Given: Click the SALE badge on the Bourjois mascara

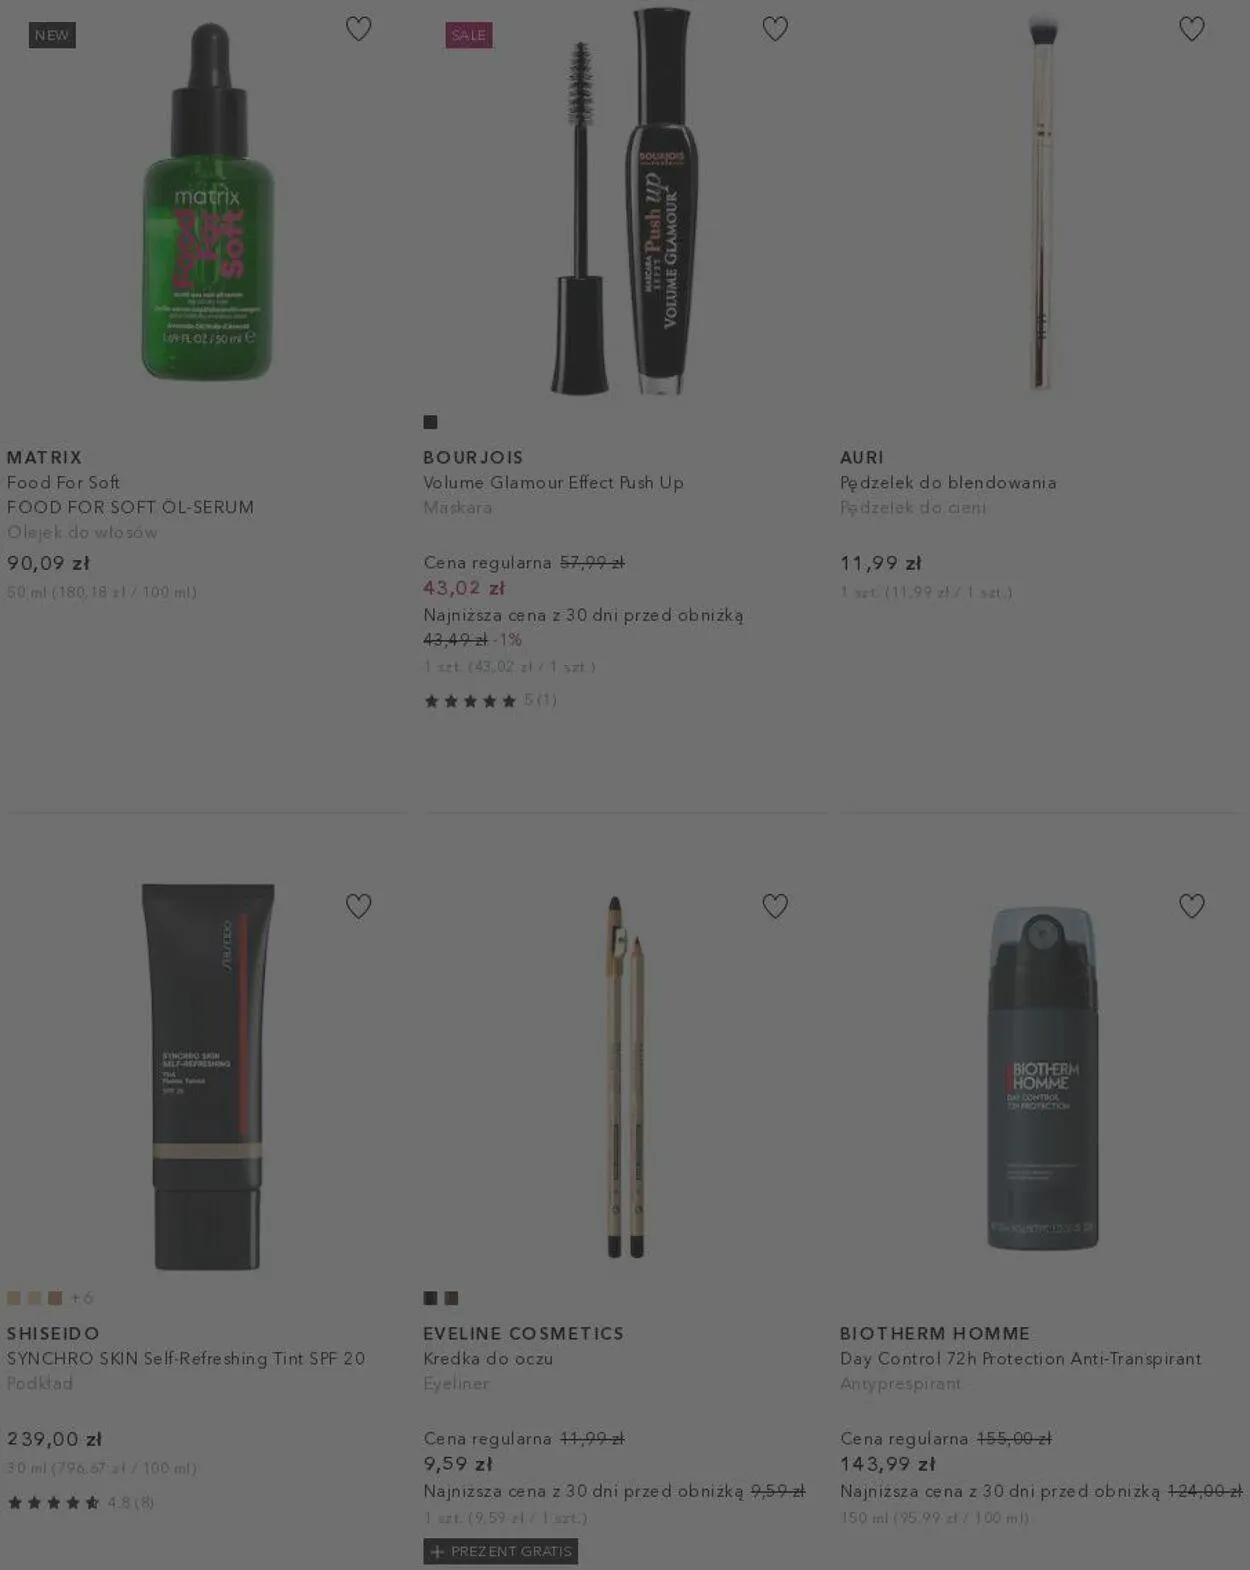Looking at the screenshot, I should click(x=469, y=35).
